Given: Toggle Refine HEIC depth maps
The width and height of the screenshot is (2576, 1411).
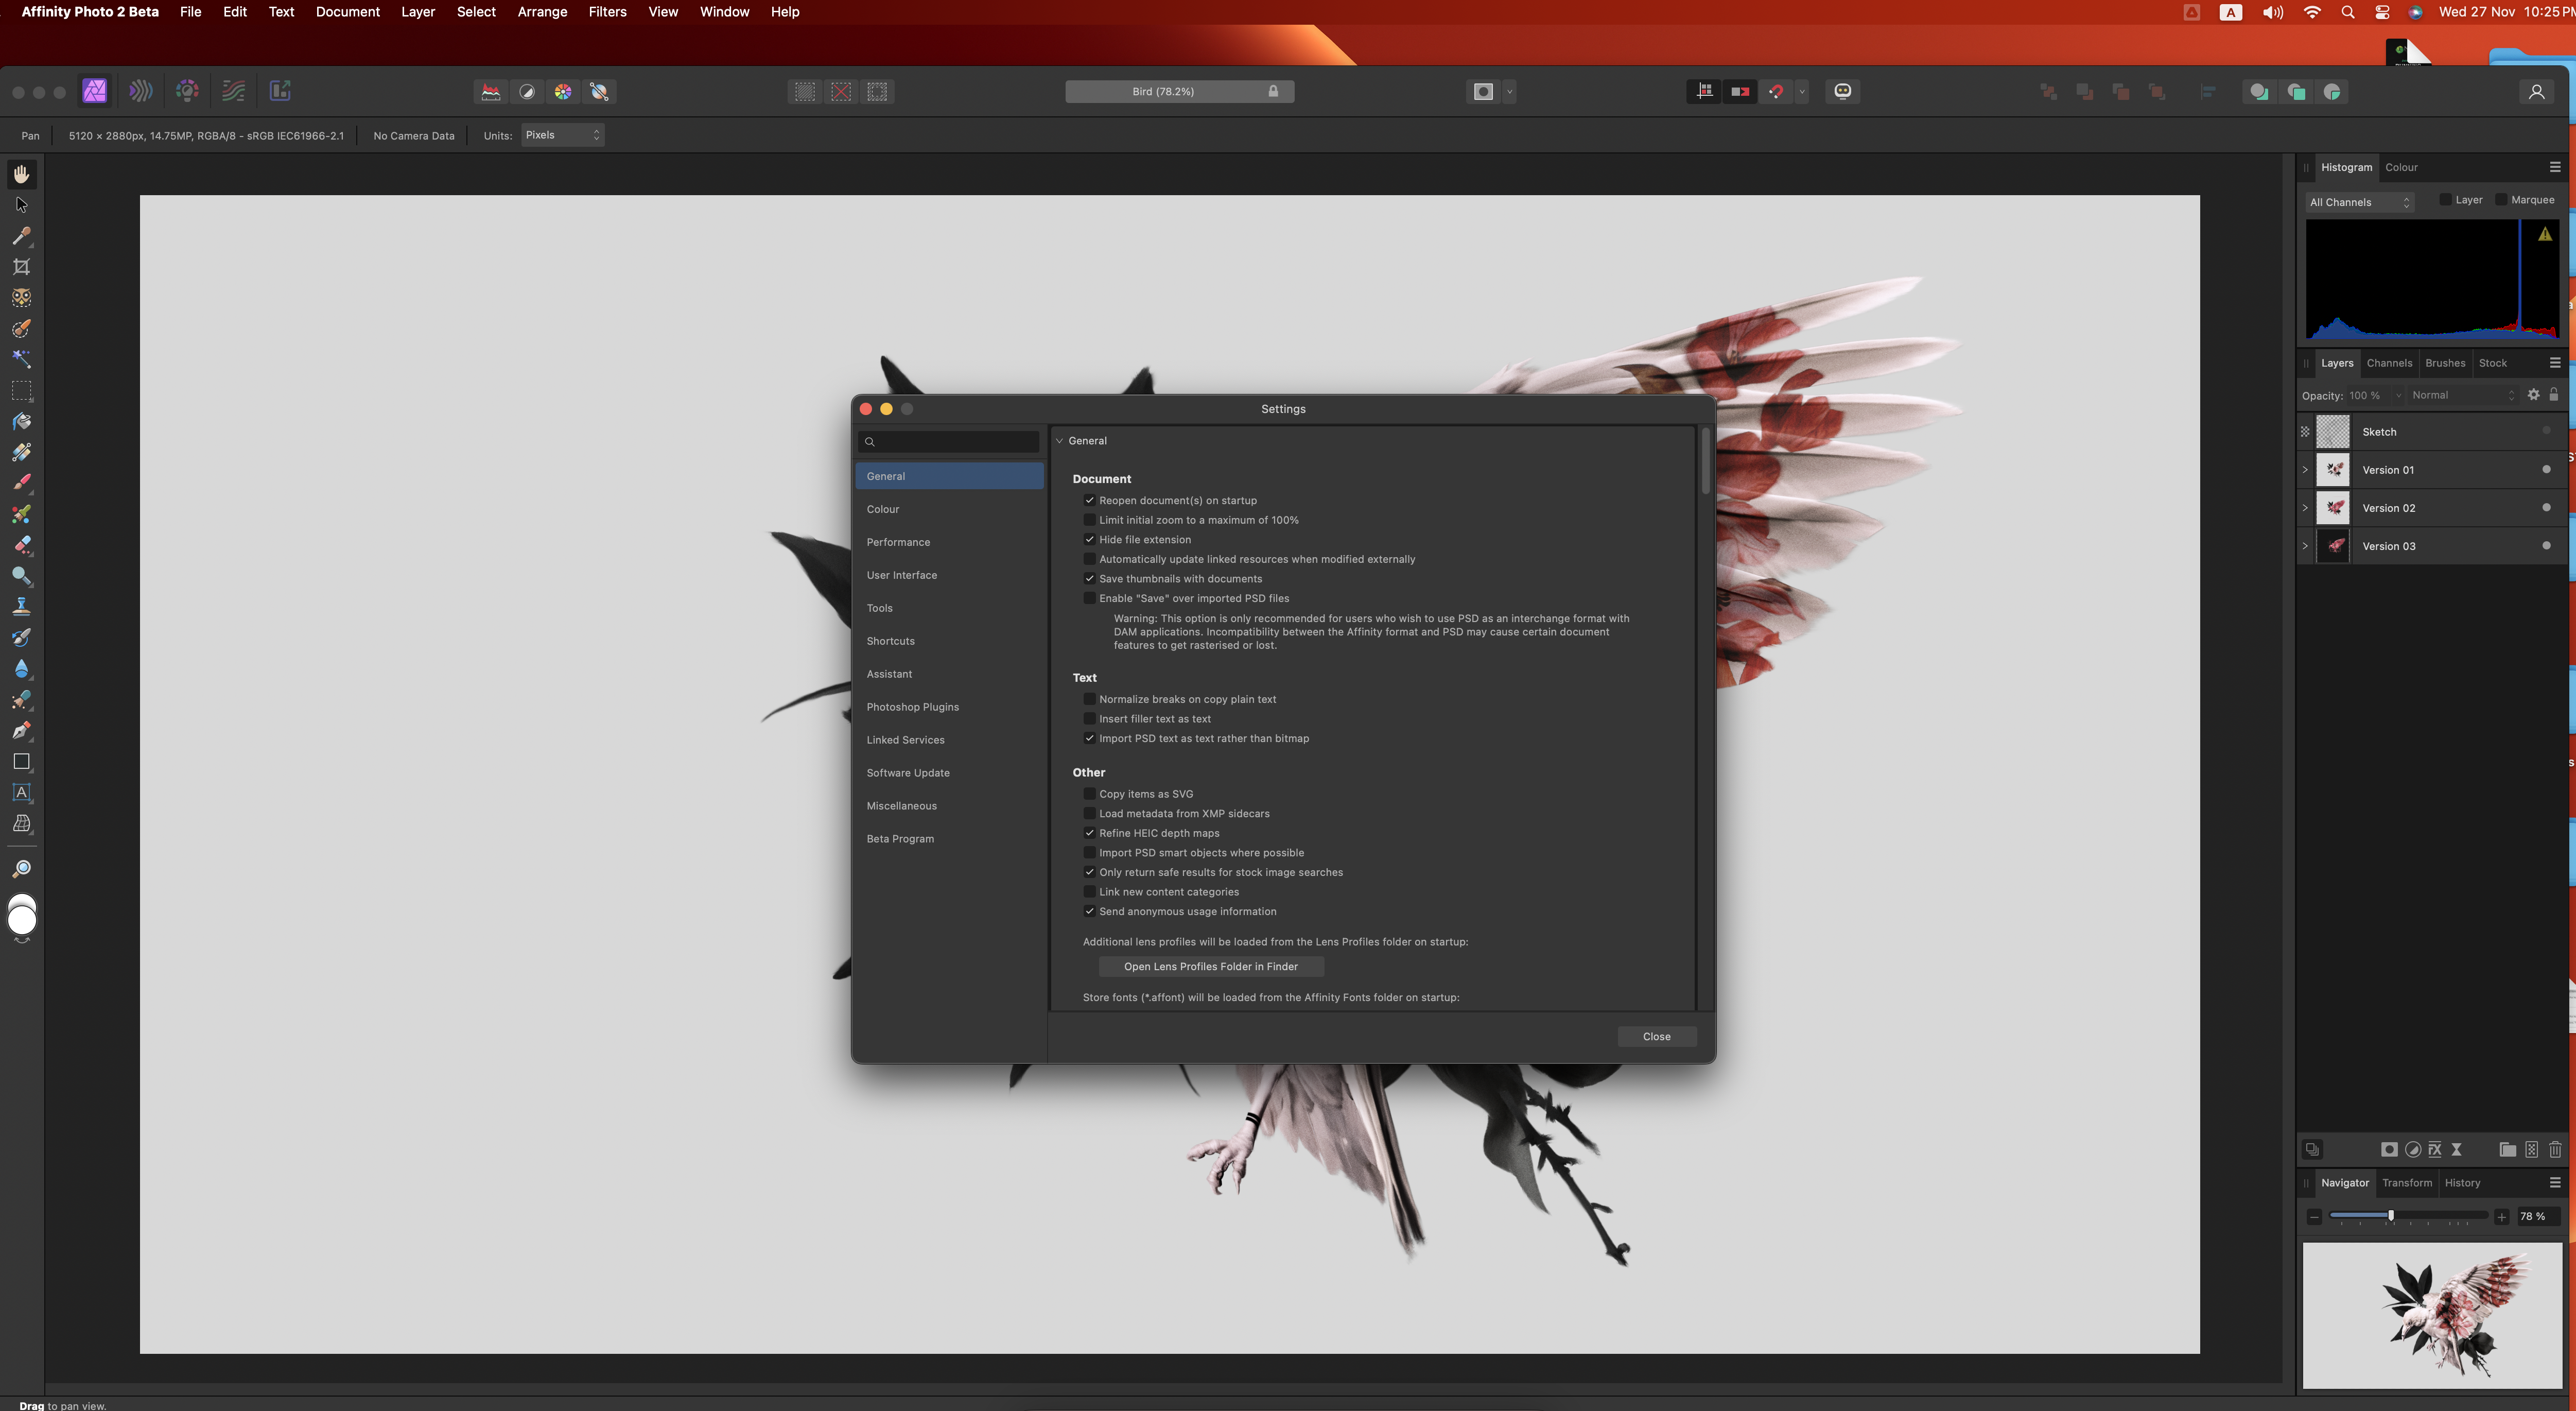Looking at the screenshot, I should (1090, 833).
